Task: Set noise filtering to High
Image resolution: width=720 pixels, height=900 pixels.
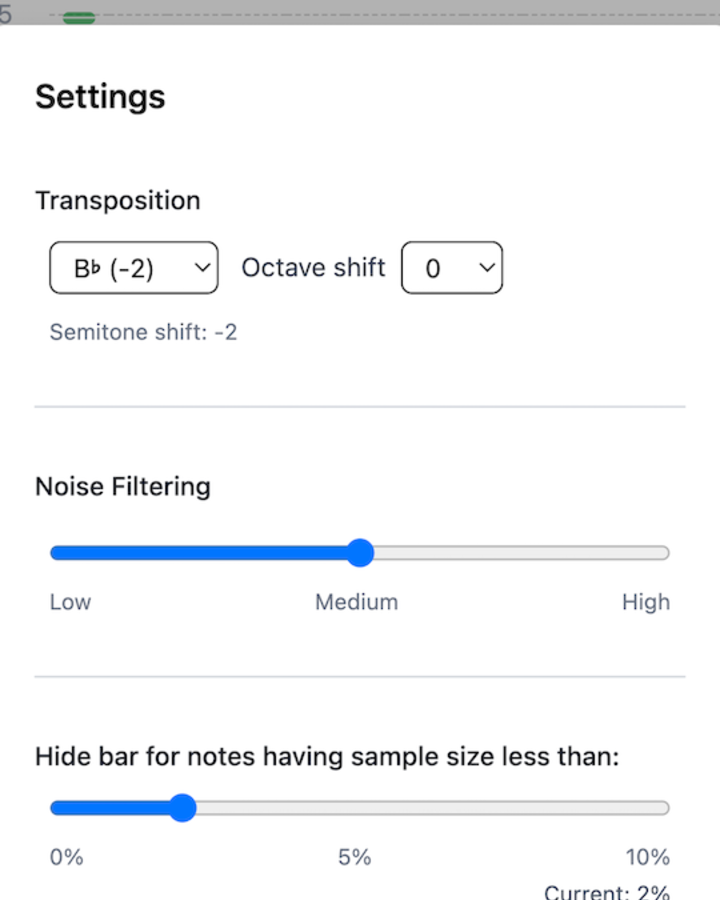Action: [664, 552]
